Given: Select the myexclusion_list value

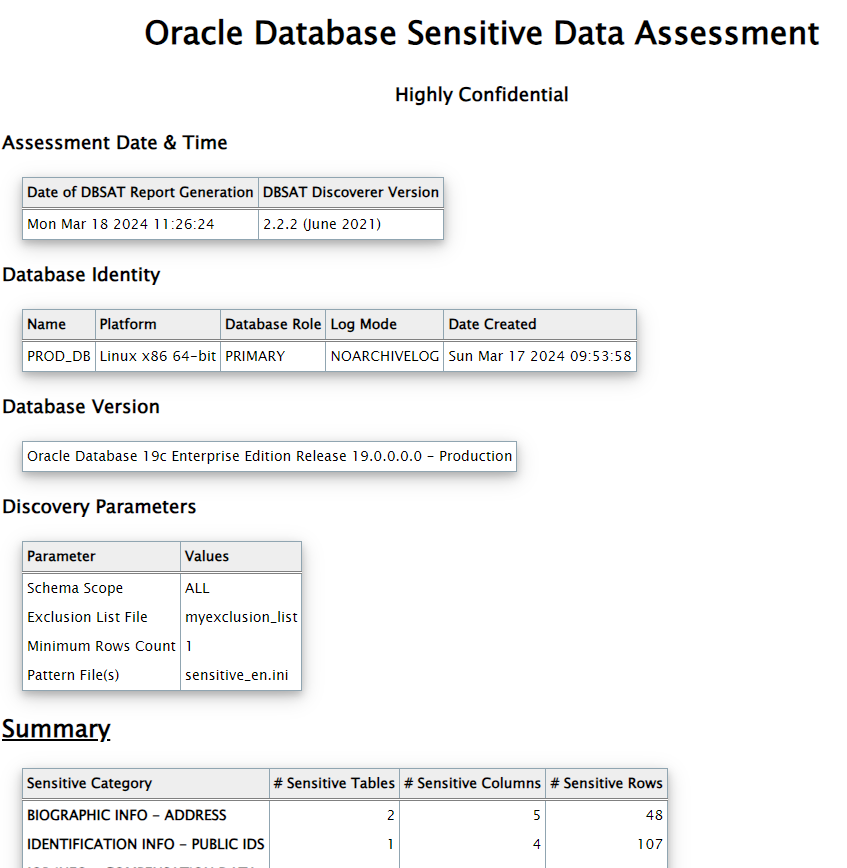Looking at the screenshot, I should pos(241,617).
